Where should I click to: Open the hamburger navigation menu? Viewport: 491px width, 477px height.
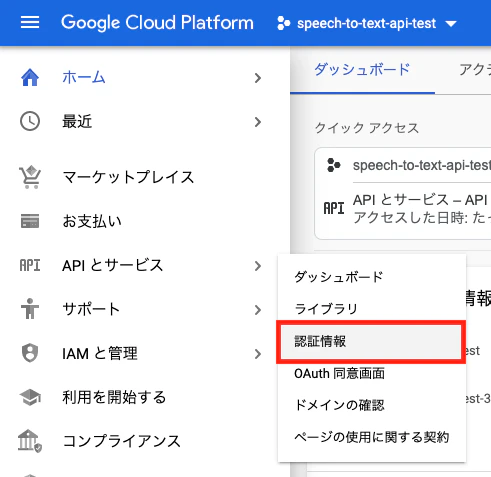coord(30,23)
